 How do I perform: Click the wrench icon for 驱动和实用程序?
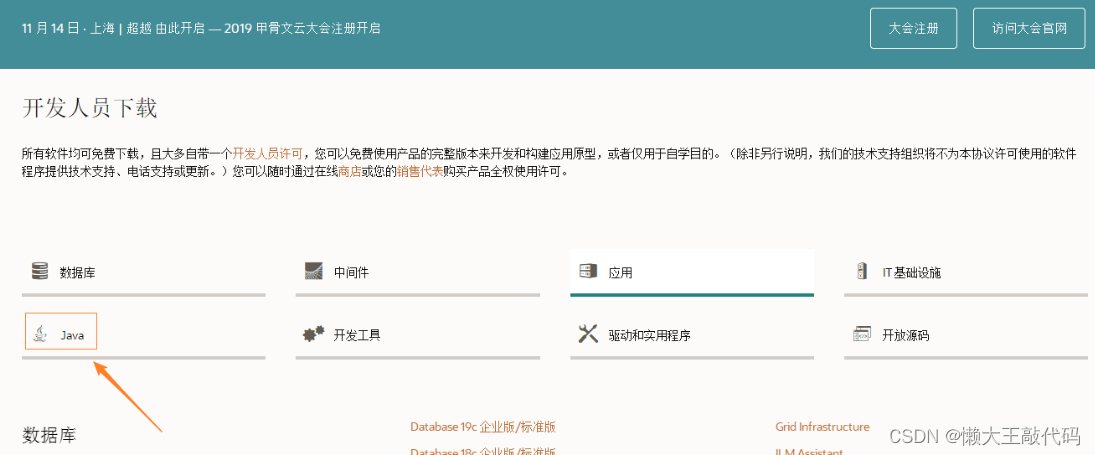pyautogui.click(x=588, y=334)
